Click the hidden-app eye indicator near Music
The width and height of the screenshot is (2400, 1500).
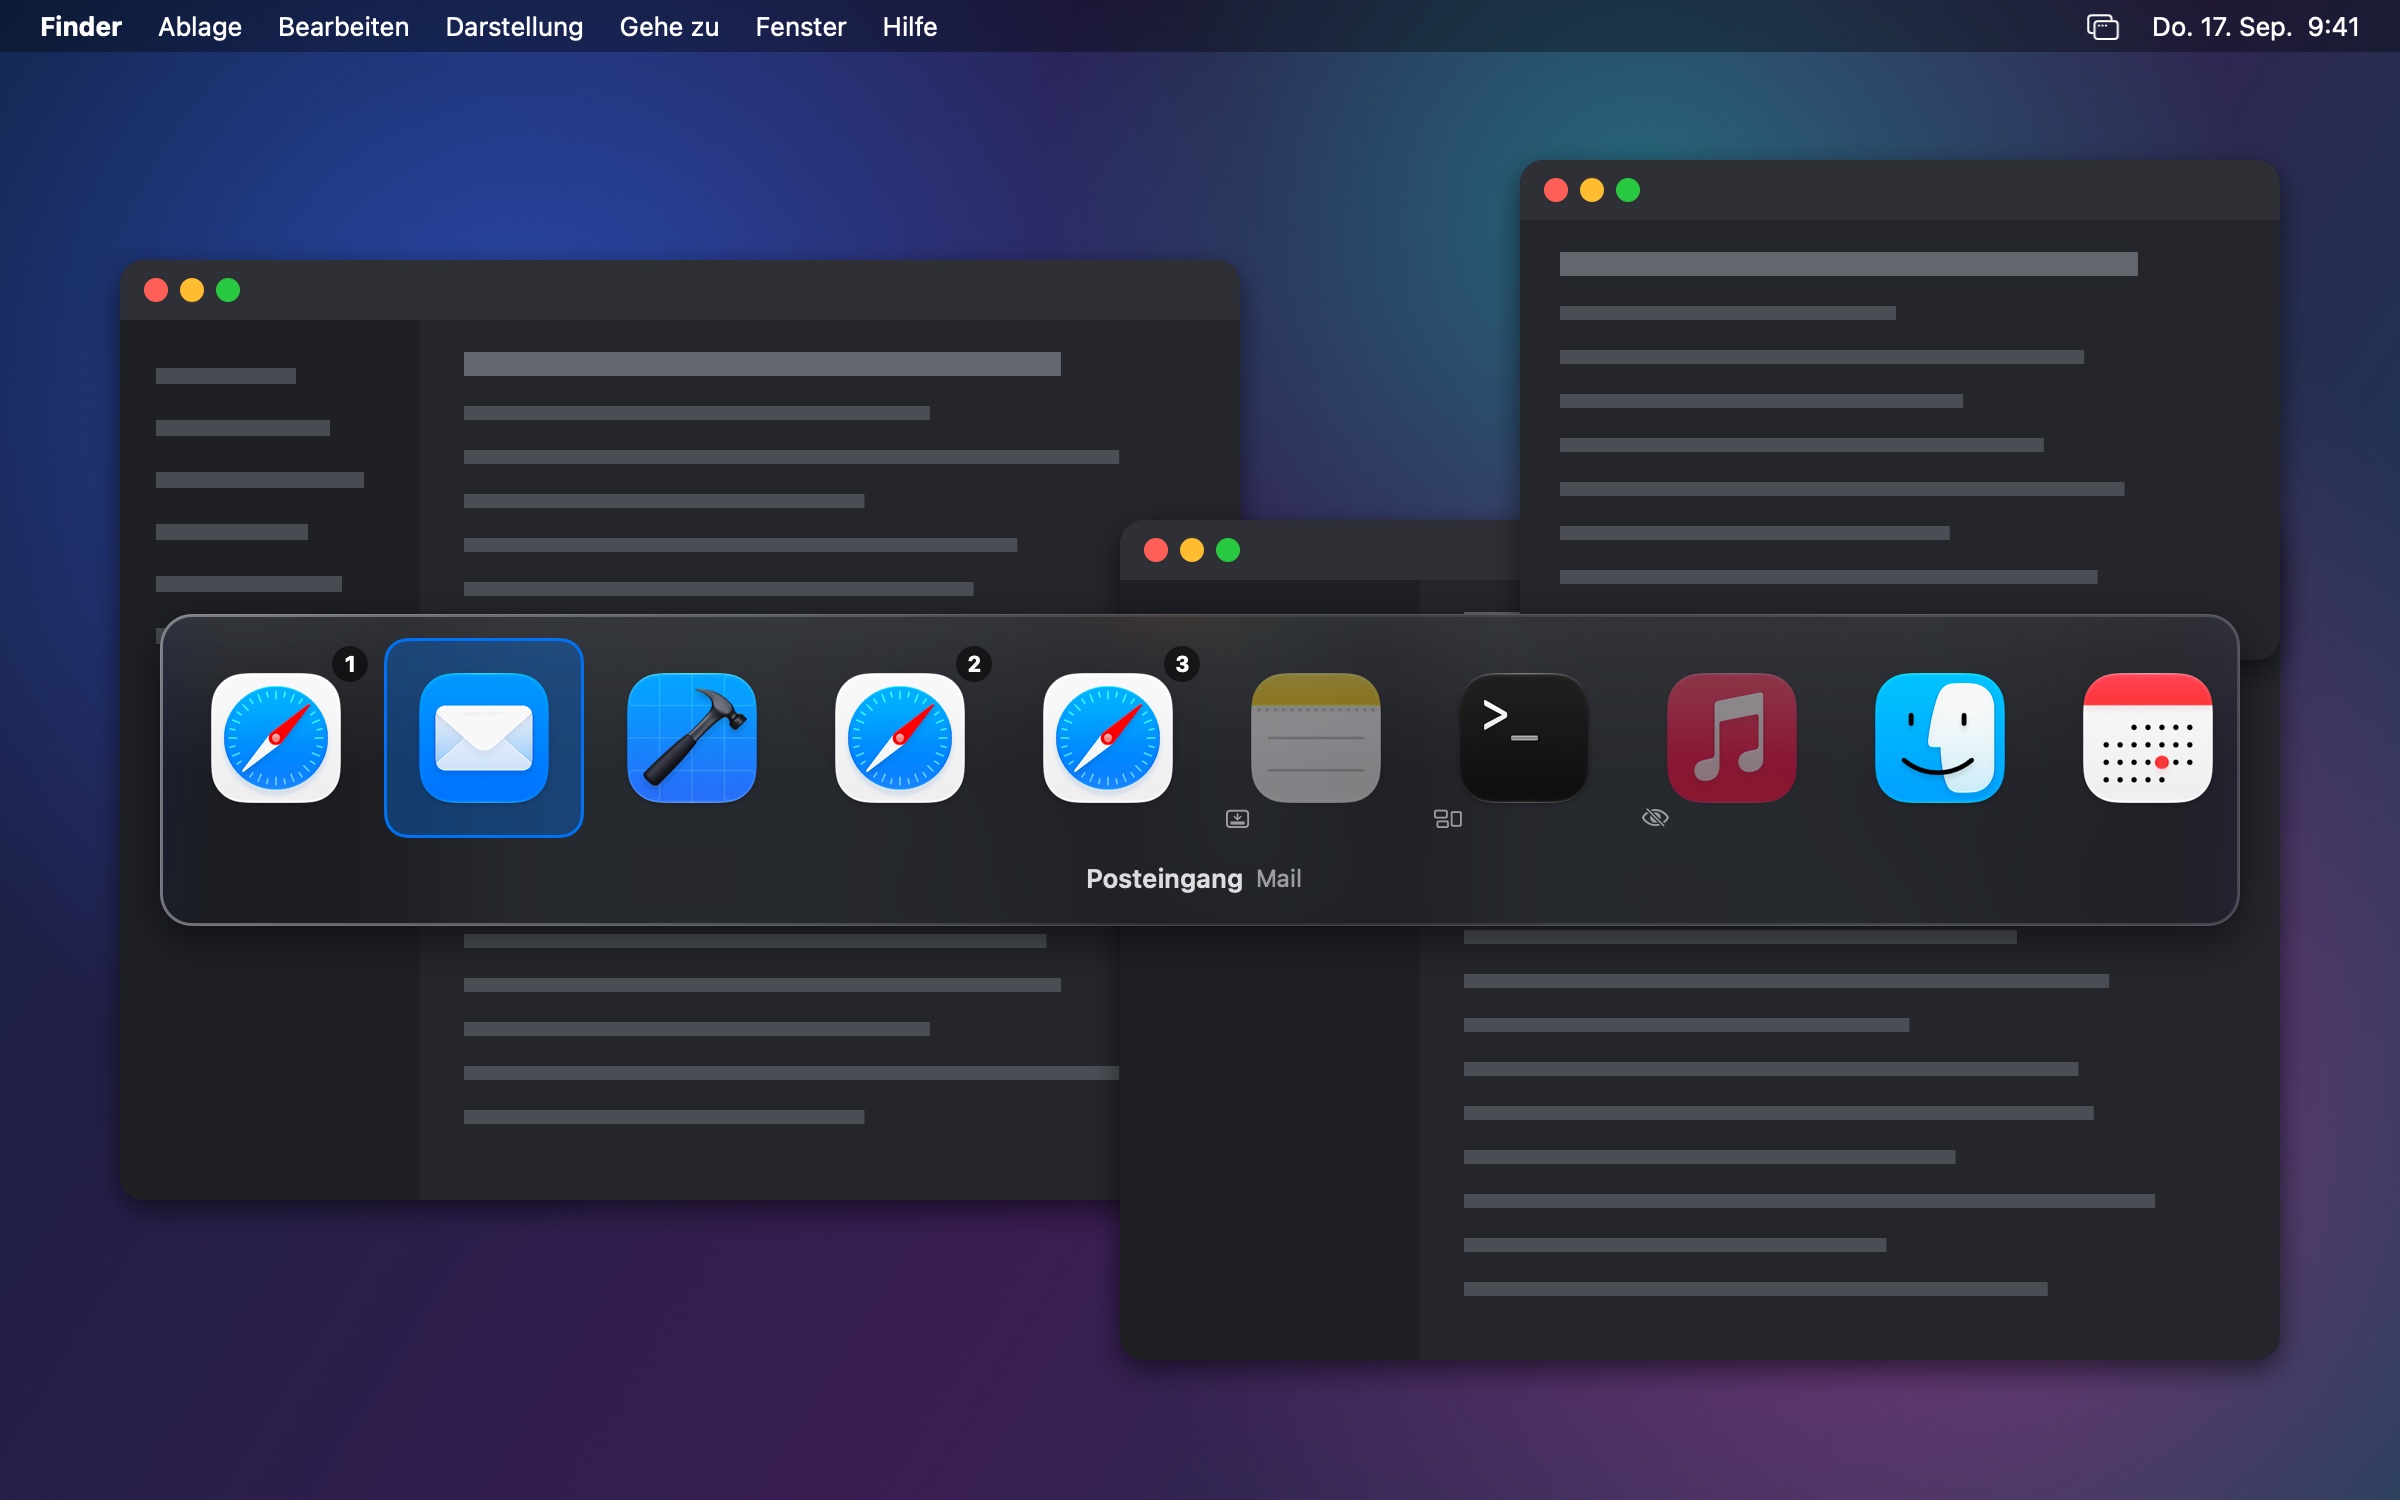click(x=1655, y=818)
